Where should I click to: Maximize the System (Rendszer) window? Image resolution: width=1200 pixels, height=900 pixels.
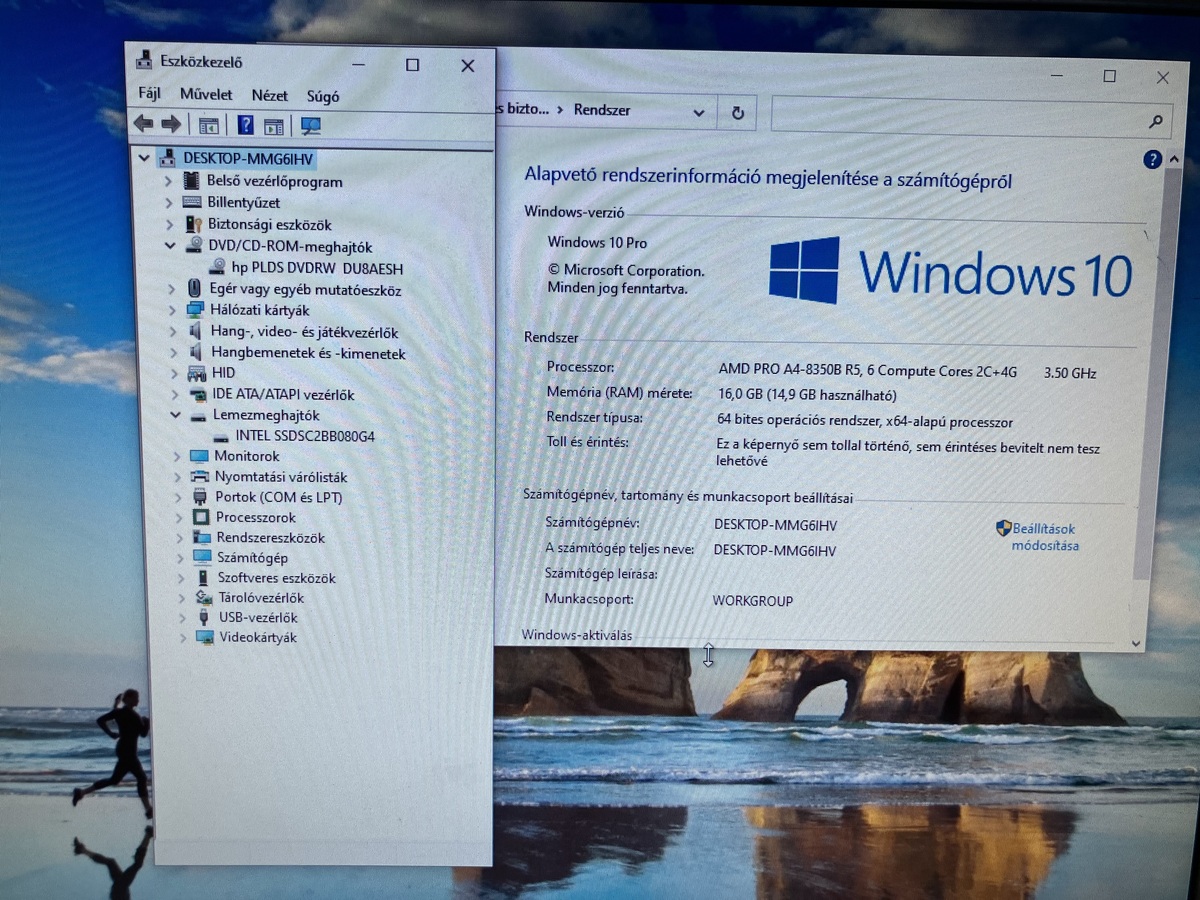tap(1109, 76)
